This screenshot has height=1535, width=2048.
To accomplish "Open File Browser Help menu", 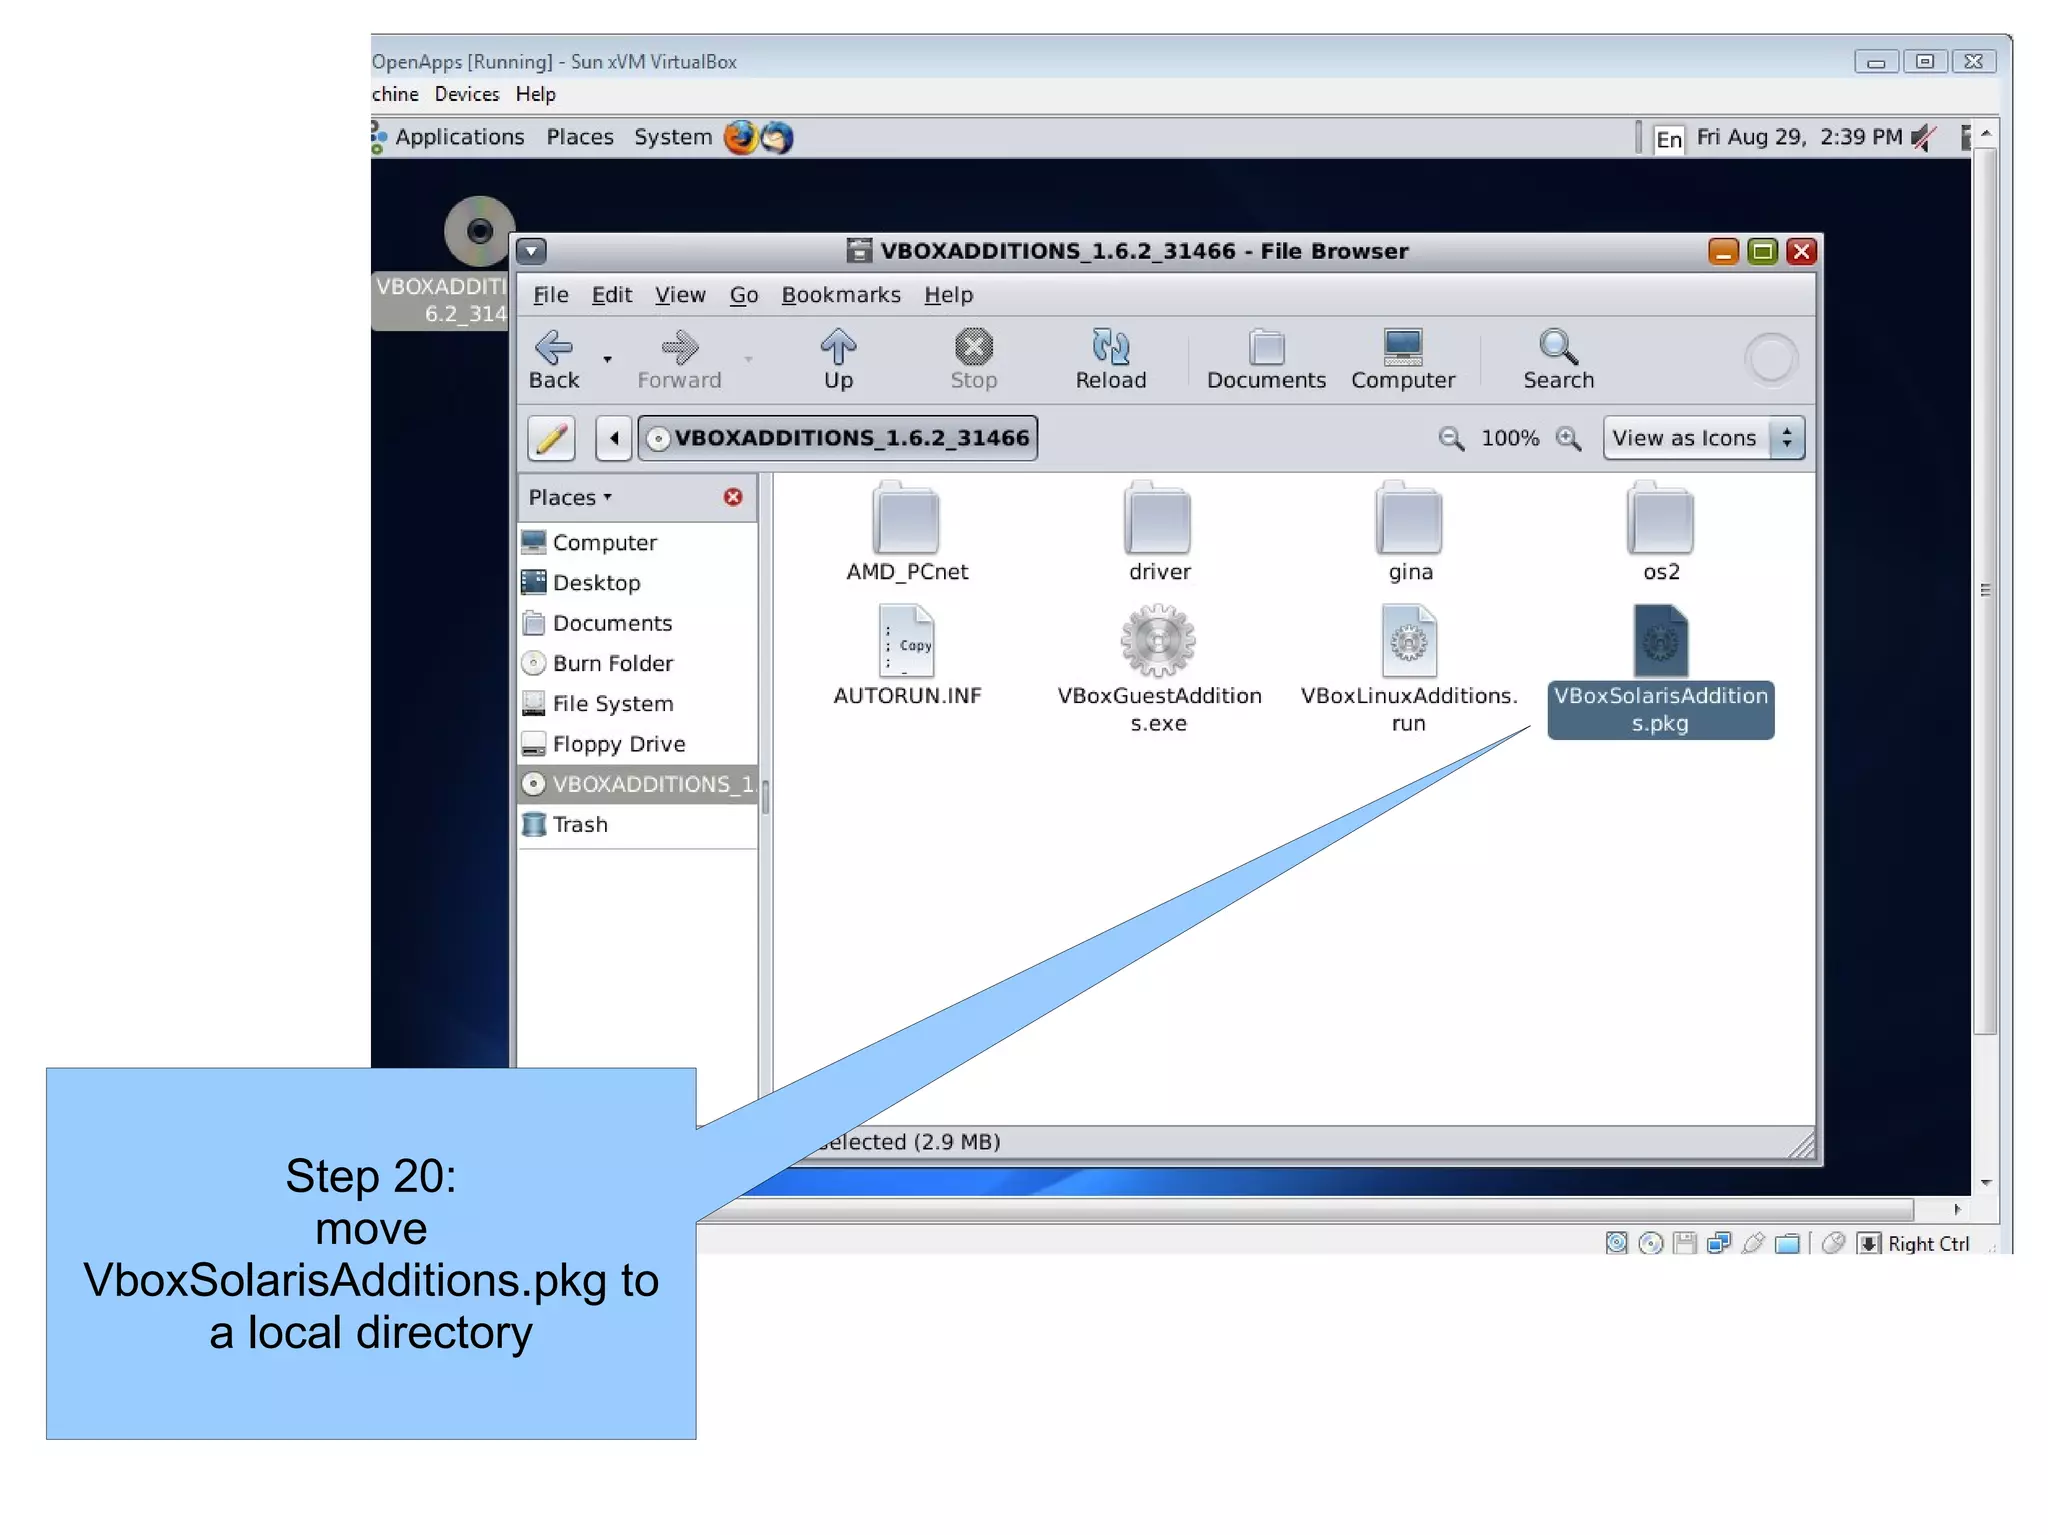I will (x=948, y=295).
